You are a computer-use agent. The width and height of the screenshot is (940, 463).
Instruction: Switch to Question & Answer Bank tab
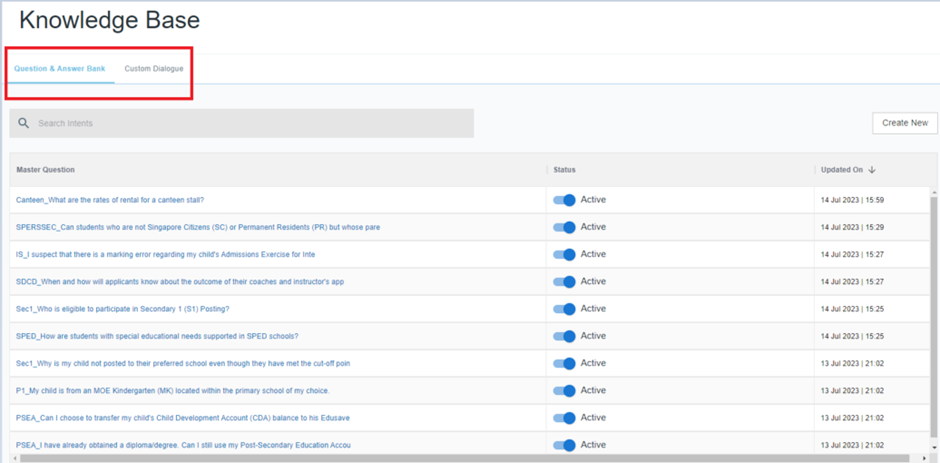tap(60, 69)
